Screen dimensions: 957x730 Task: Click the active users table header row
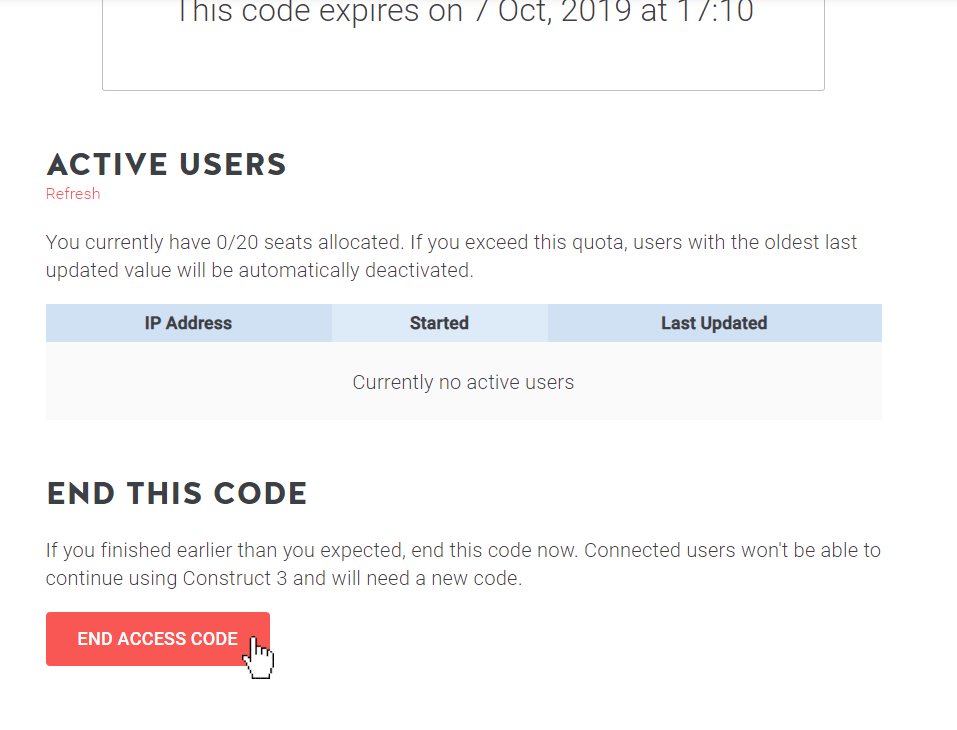[x=463, y=322]
